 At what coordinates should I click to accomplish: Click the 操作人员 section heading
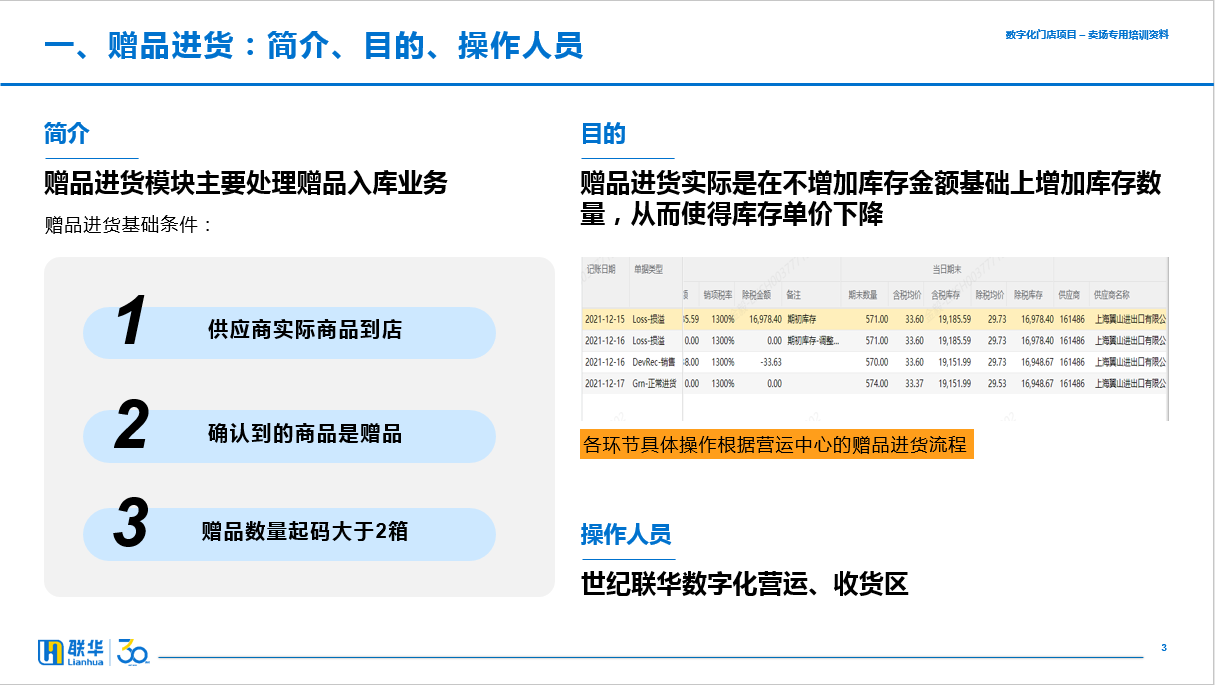tap(626, 535)
